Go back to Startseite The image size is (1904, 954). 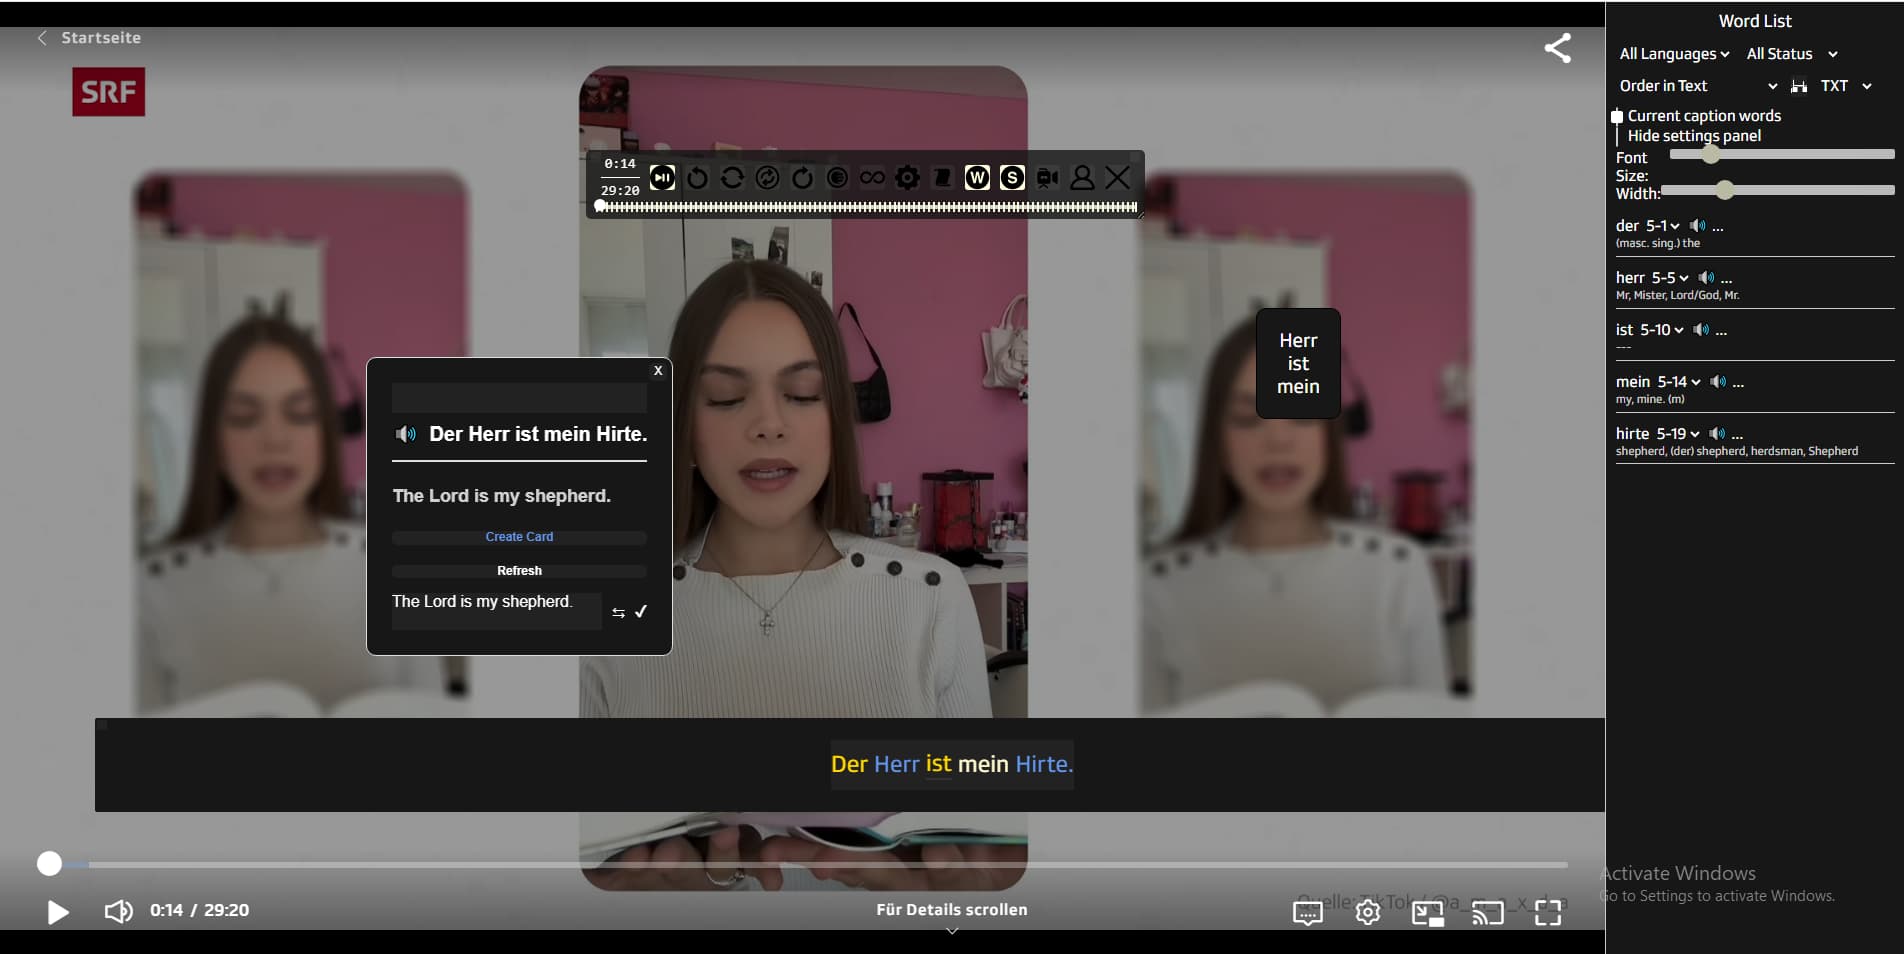pos(90,38)
